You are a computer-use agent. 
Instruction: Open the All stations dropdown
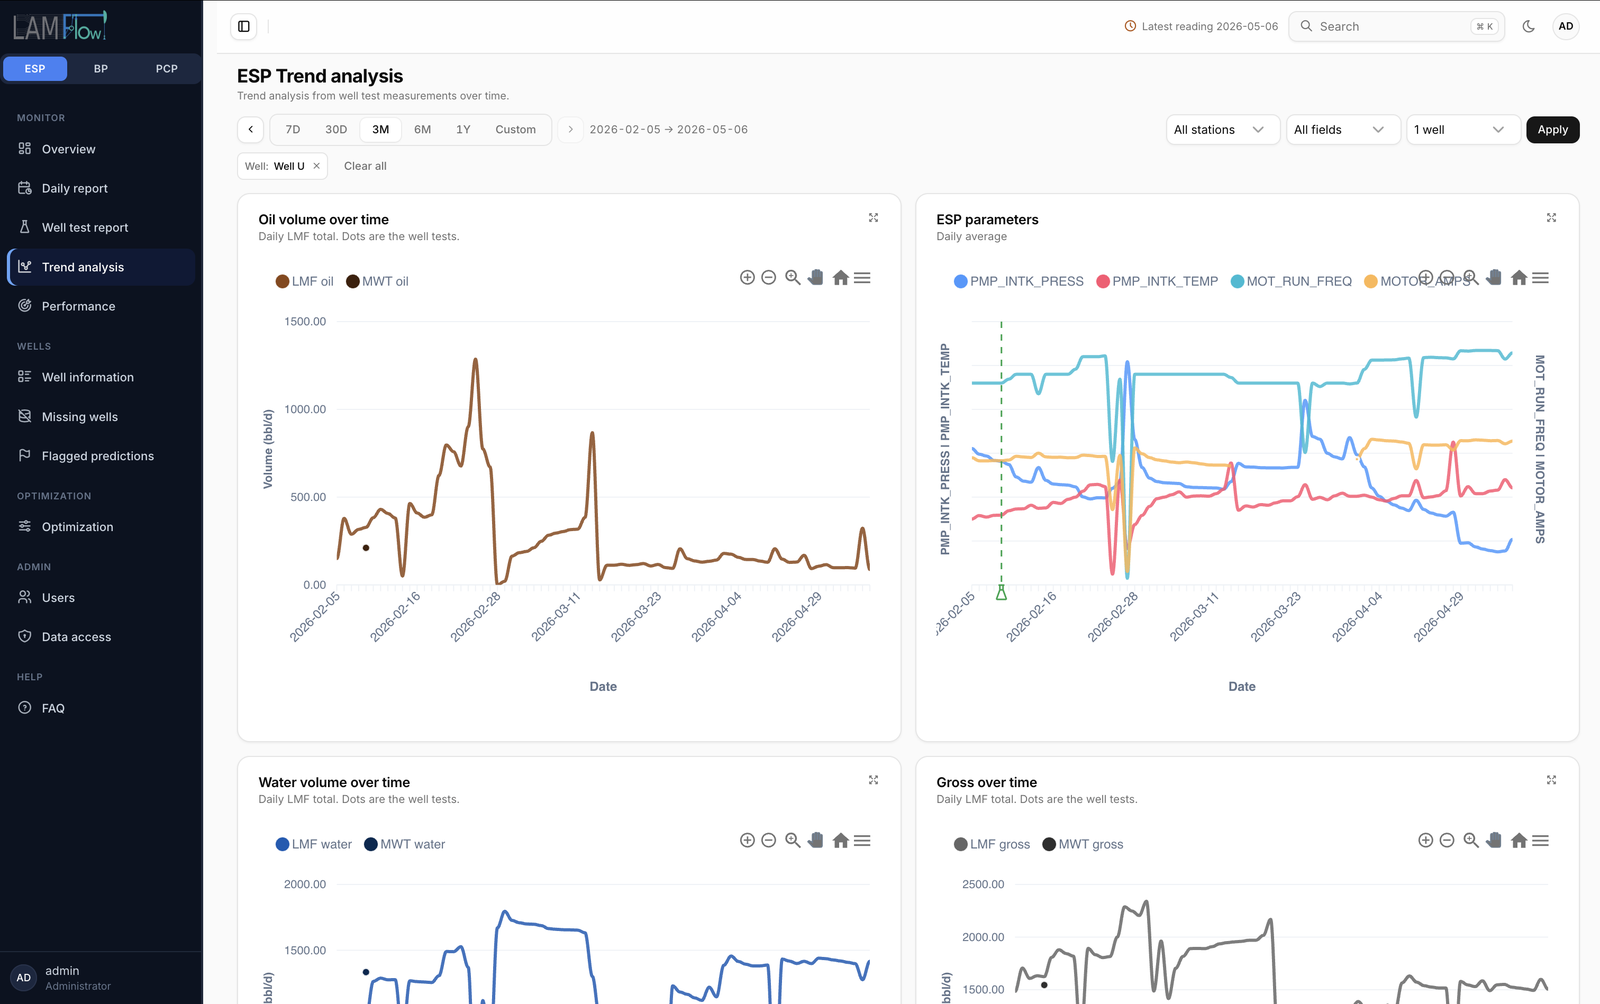(1222, 130)
